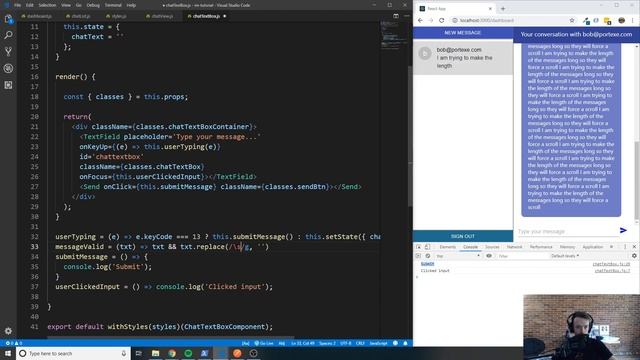Image resolution: width=640 pixels, height=360 pixels.
Task: Open the chatTextBox.js source link for Submit log
Action: tap(611, 264)
